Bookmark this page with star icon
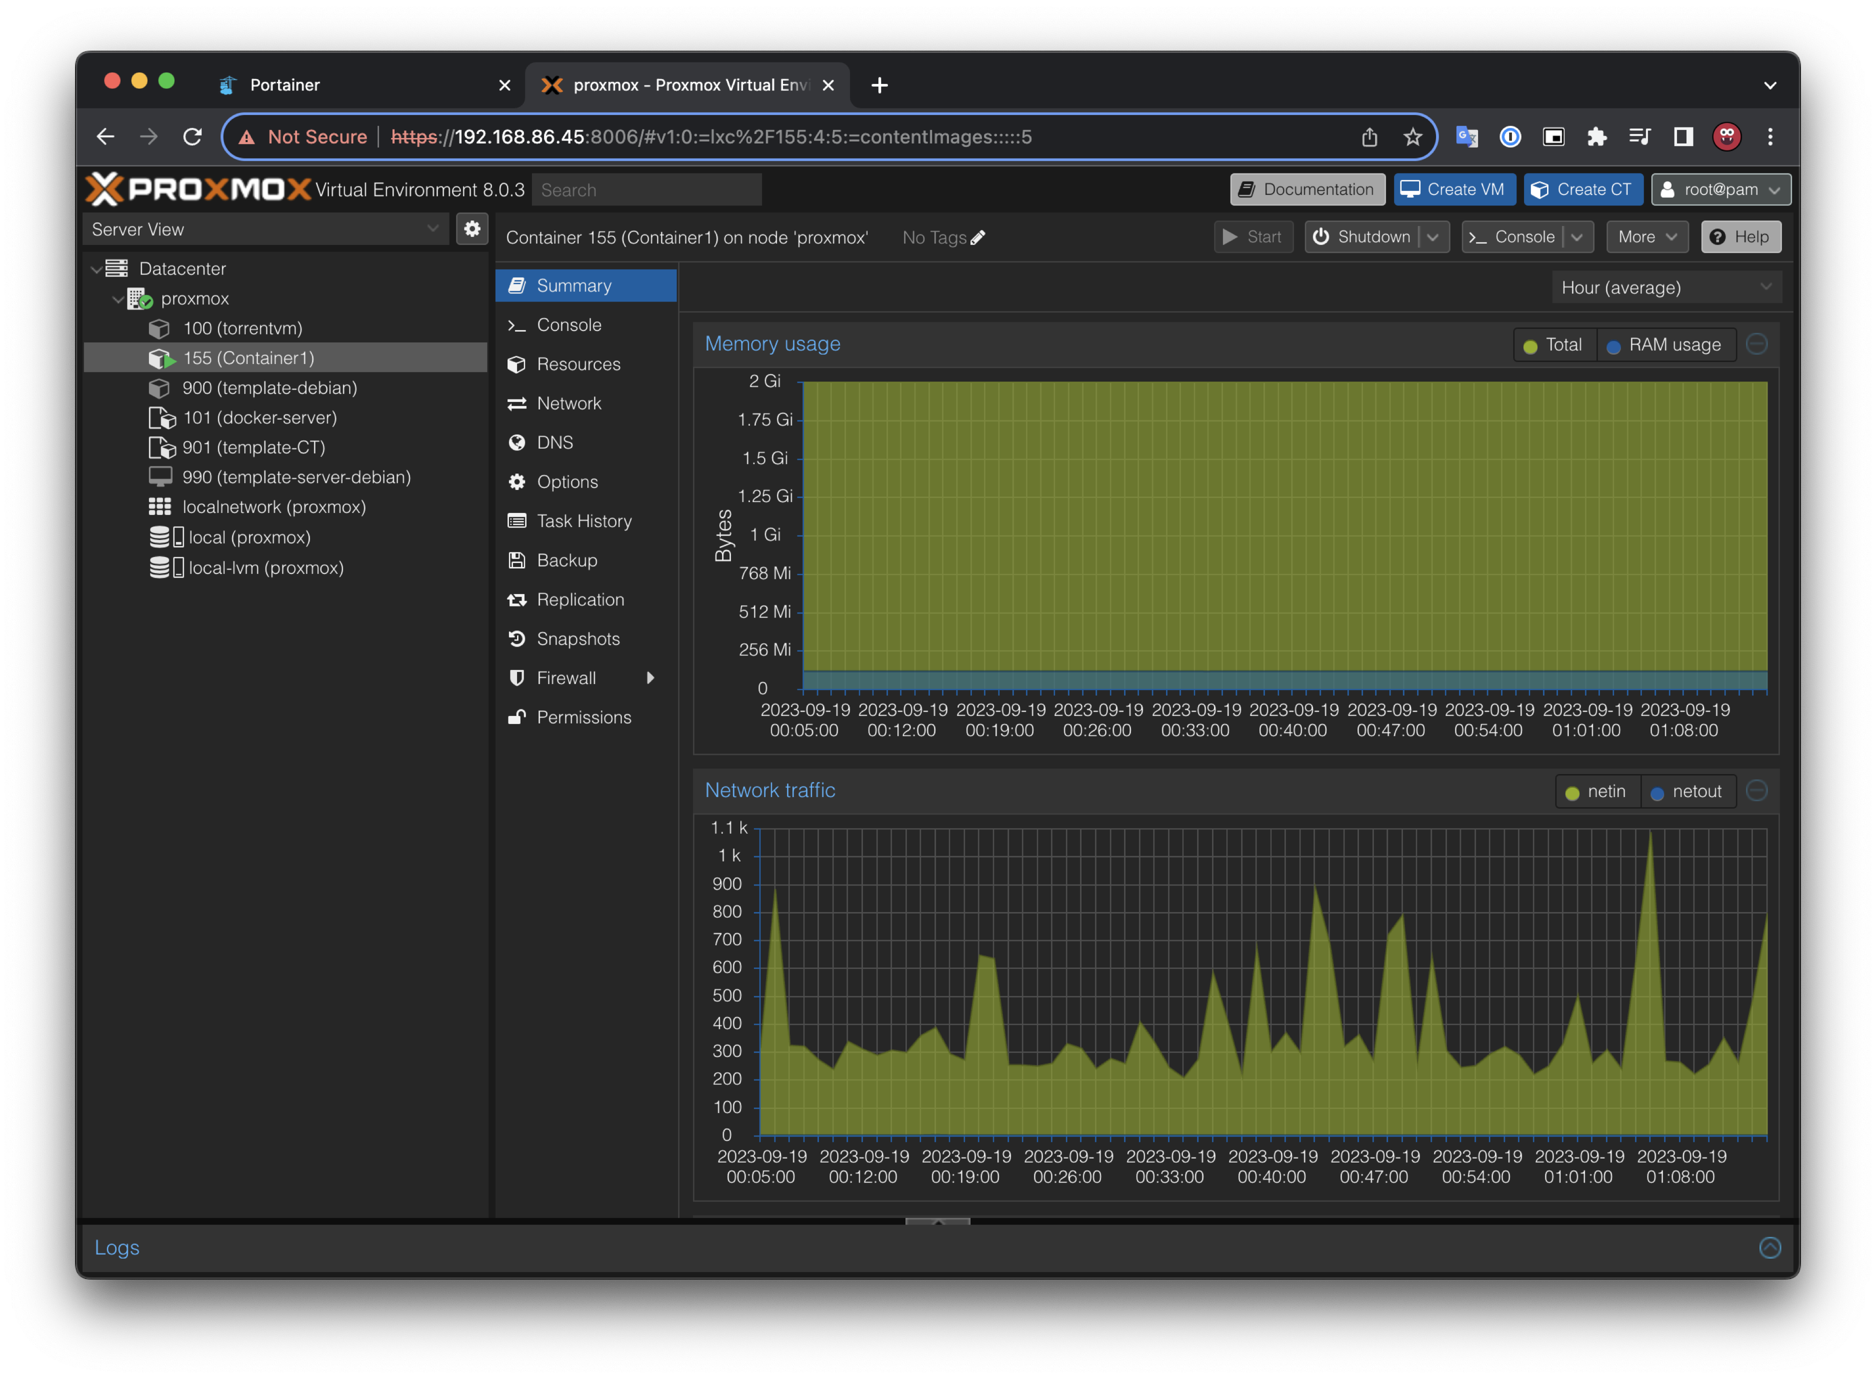Image resolution: width=1876 pixels, height=1379 pixels. 1412,137
